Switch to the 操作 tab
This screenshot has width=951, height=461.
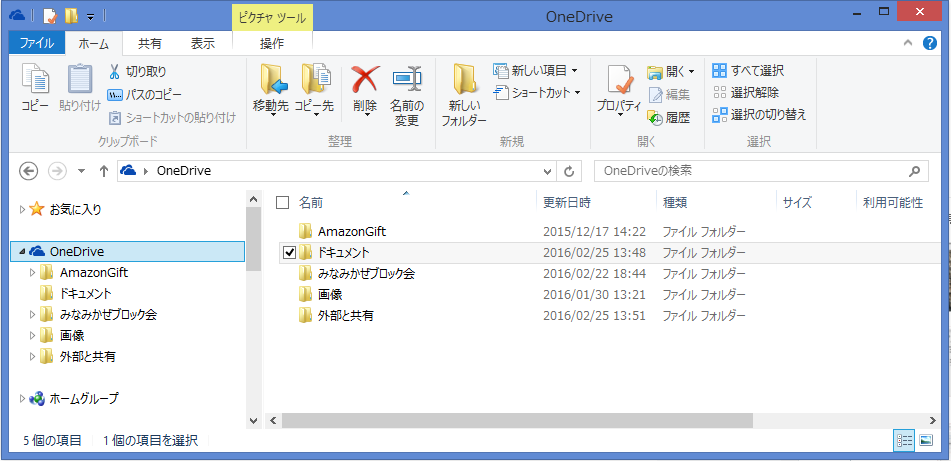tap(272, 43)
